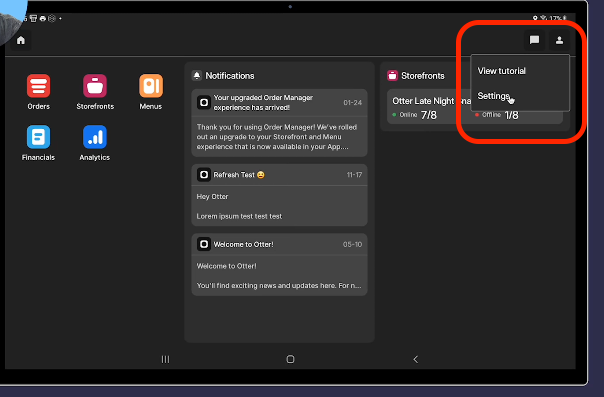The image size is (604, 397).
Task: Open the Menus app icon
Action: 151,86
